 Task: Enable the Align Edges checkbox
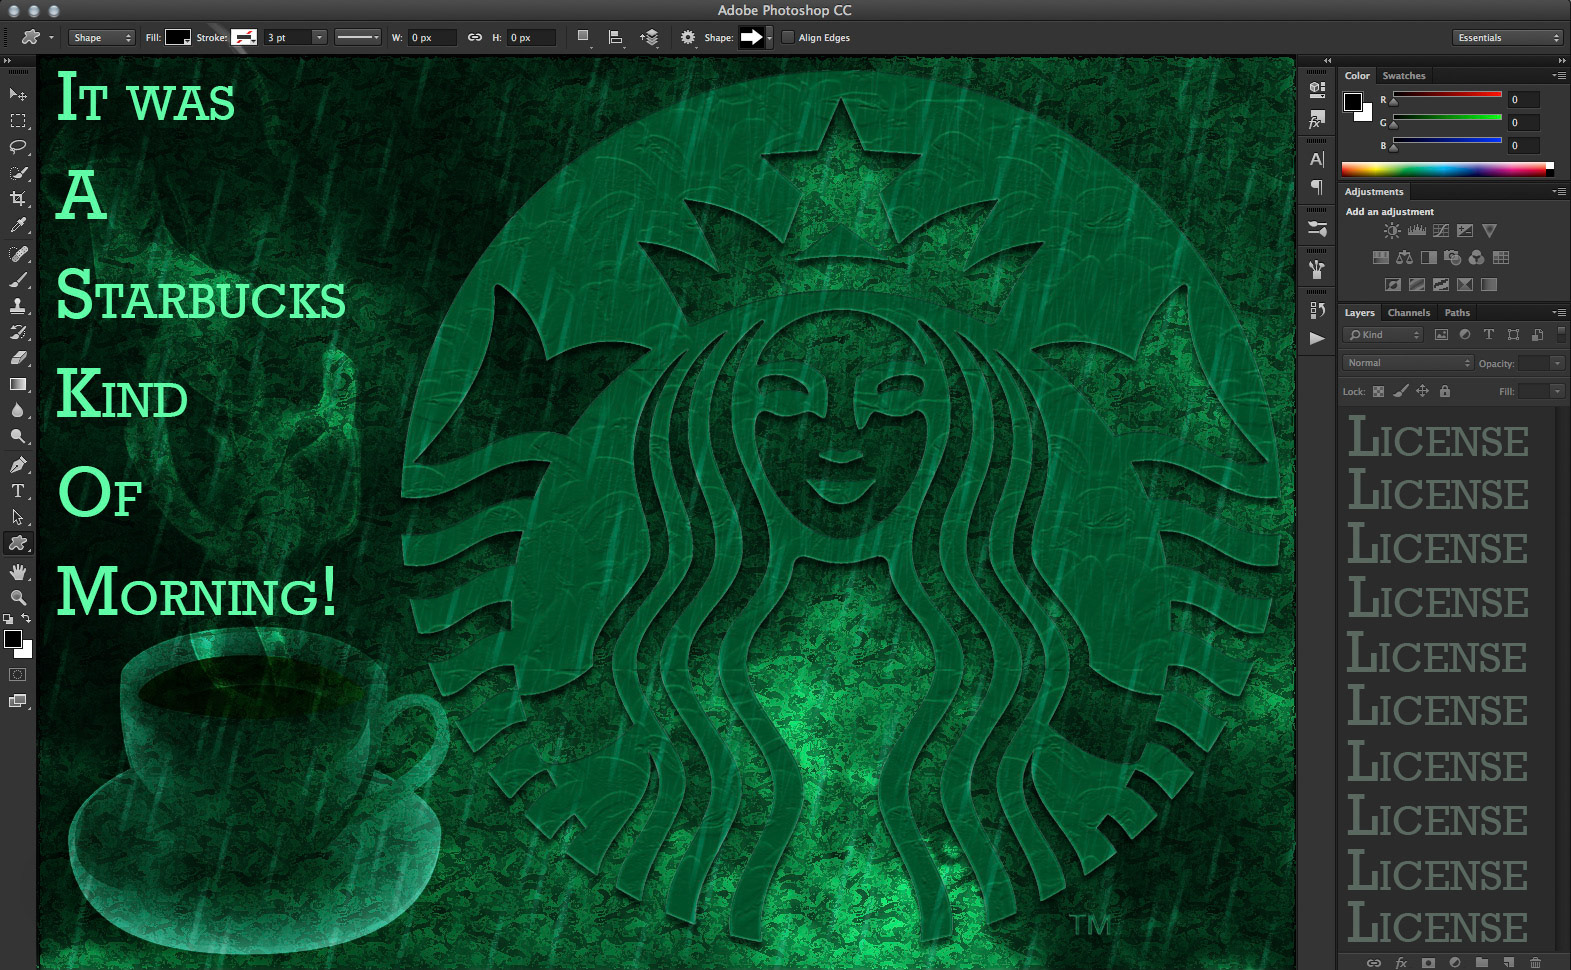[x=788, y=38]
